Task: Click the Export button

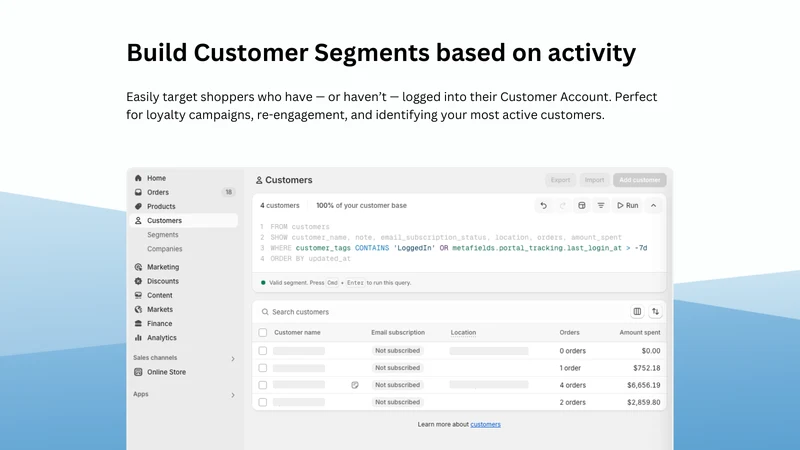Action: (560, 180)
